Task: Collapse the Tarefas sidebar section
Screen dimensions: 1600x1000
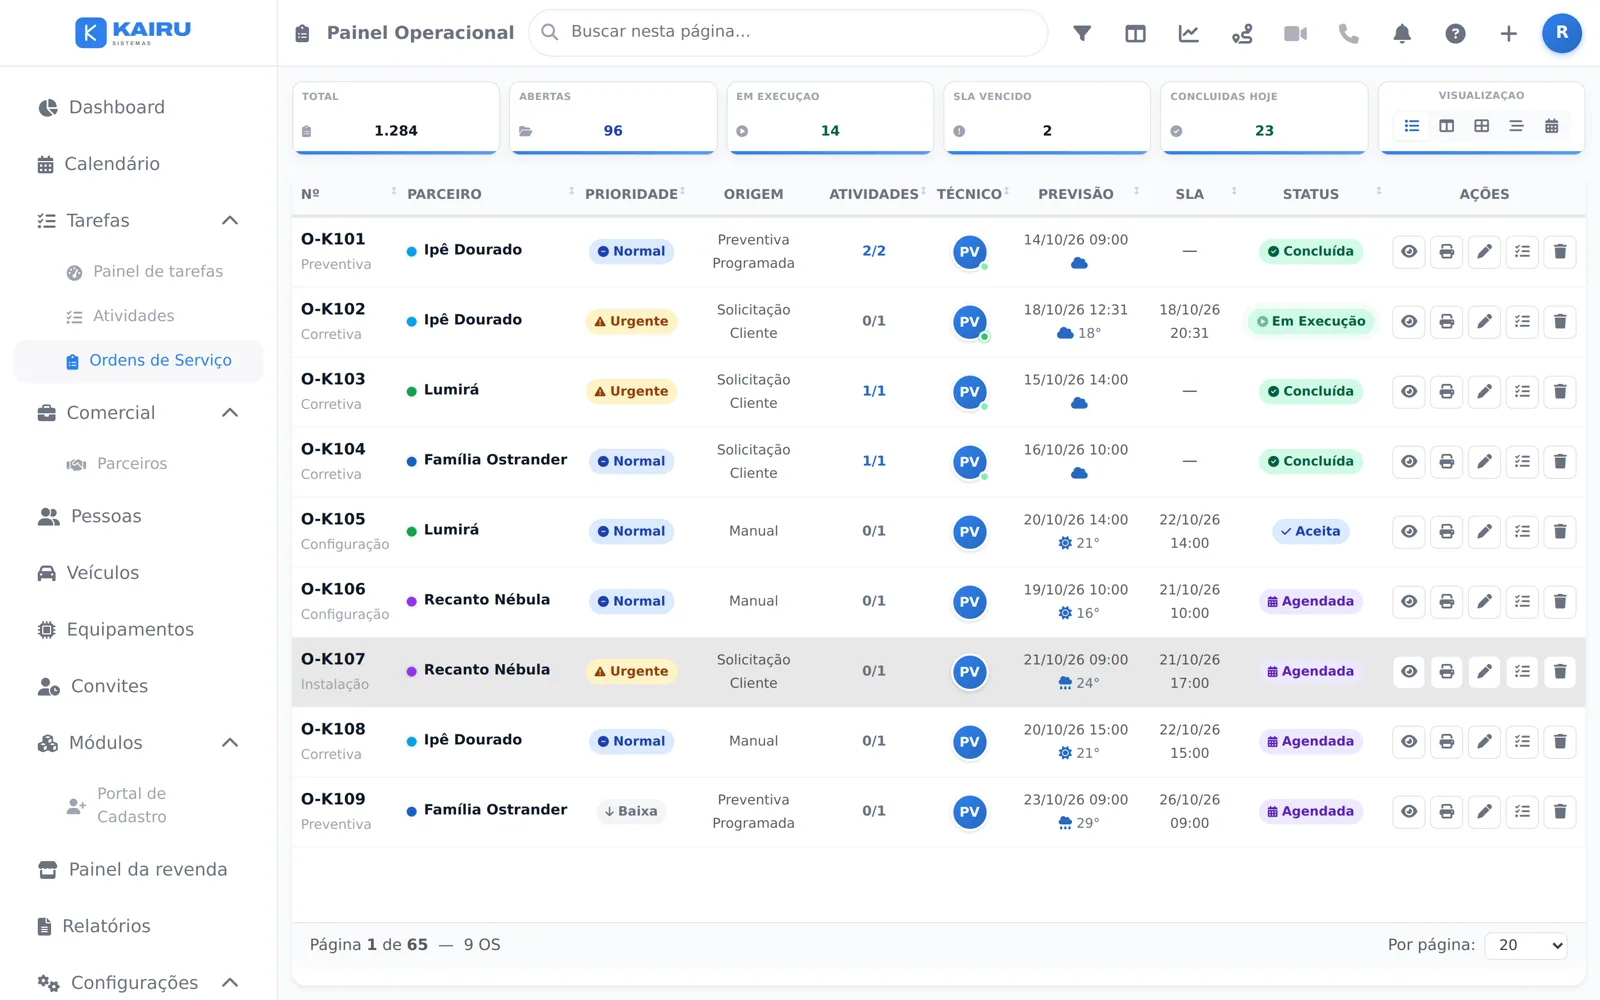Action: [230, 220]
